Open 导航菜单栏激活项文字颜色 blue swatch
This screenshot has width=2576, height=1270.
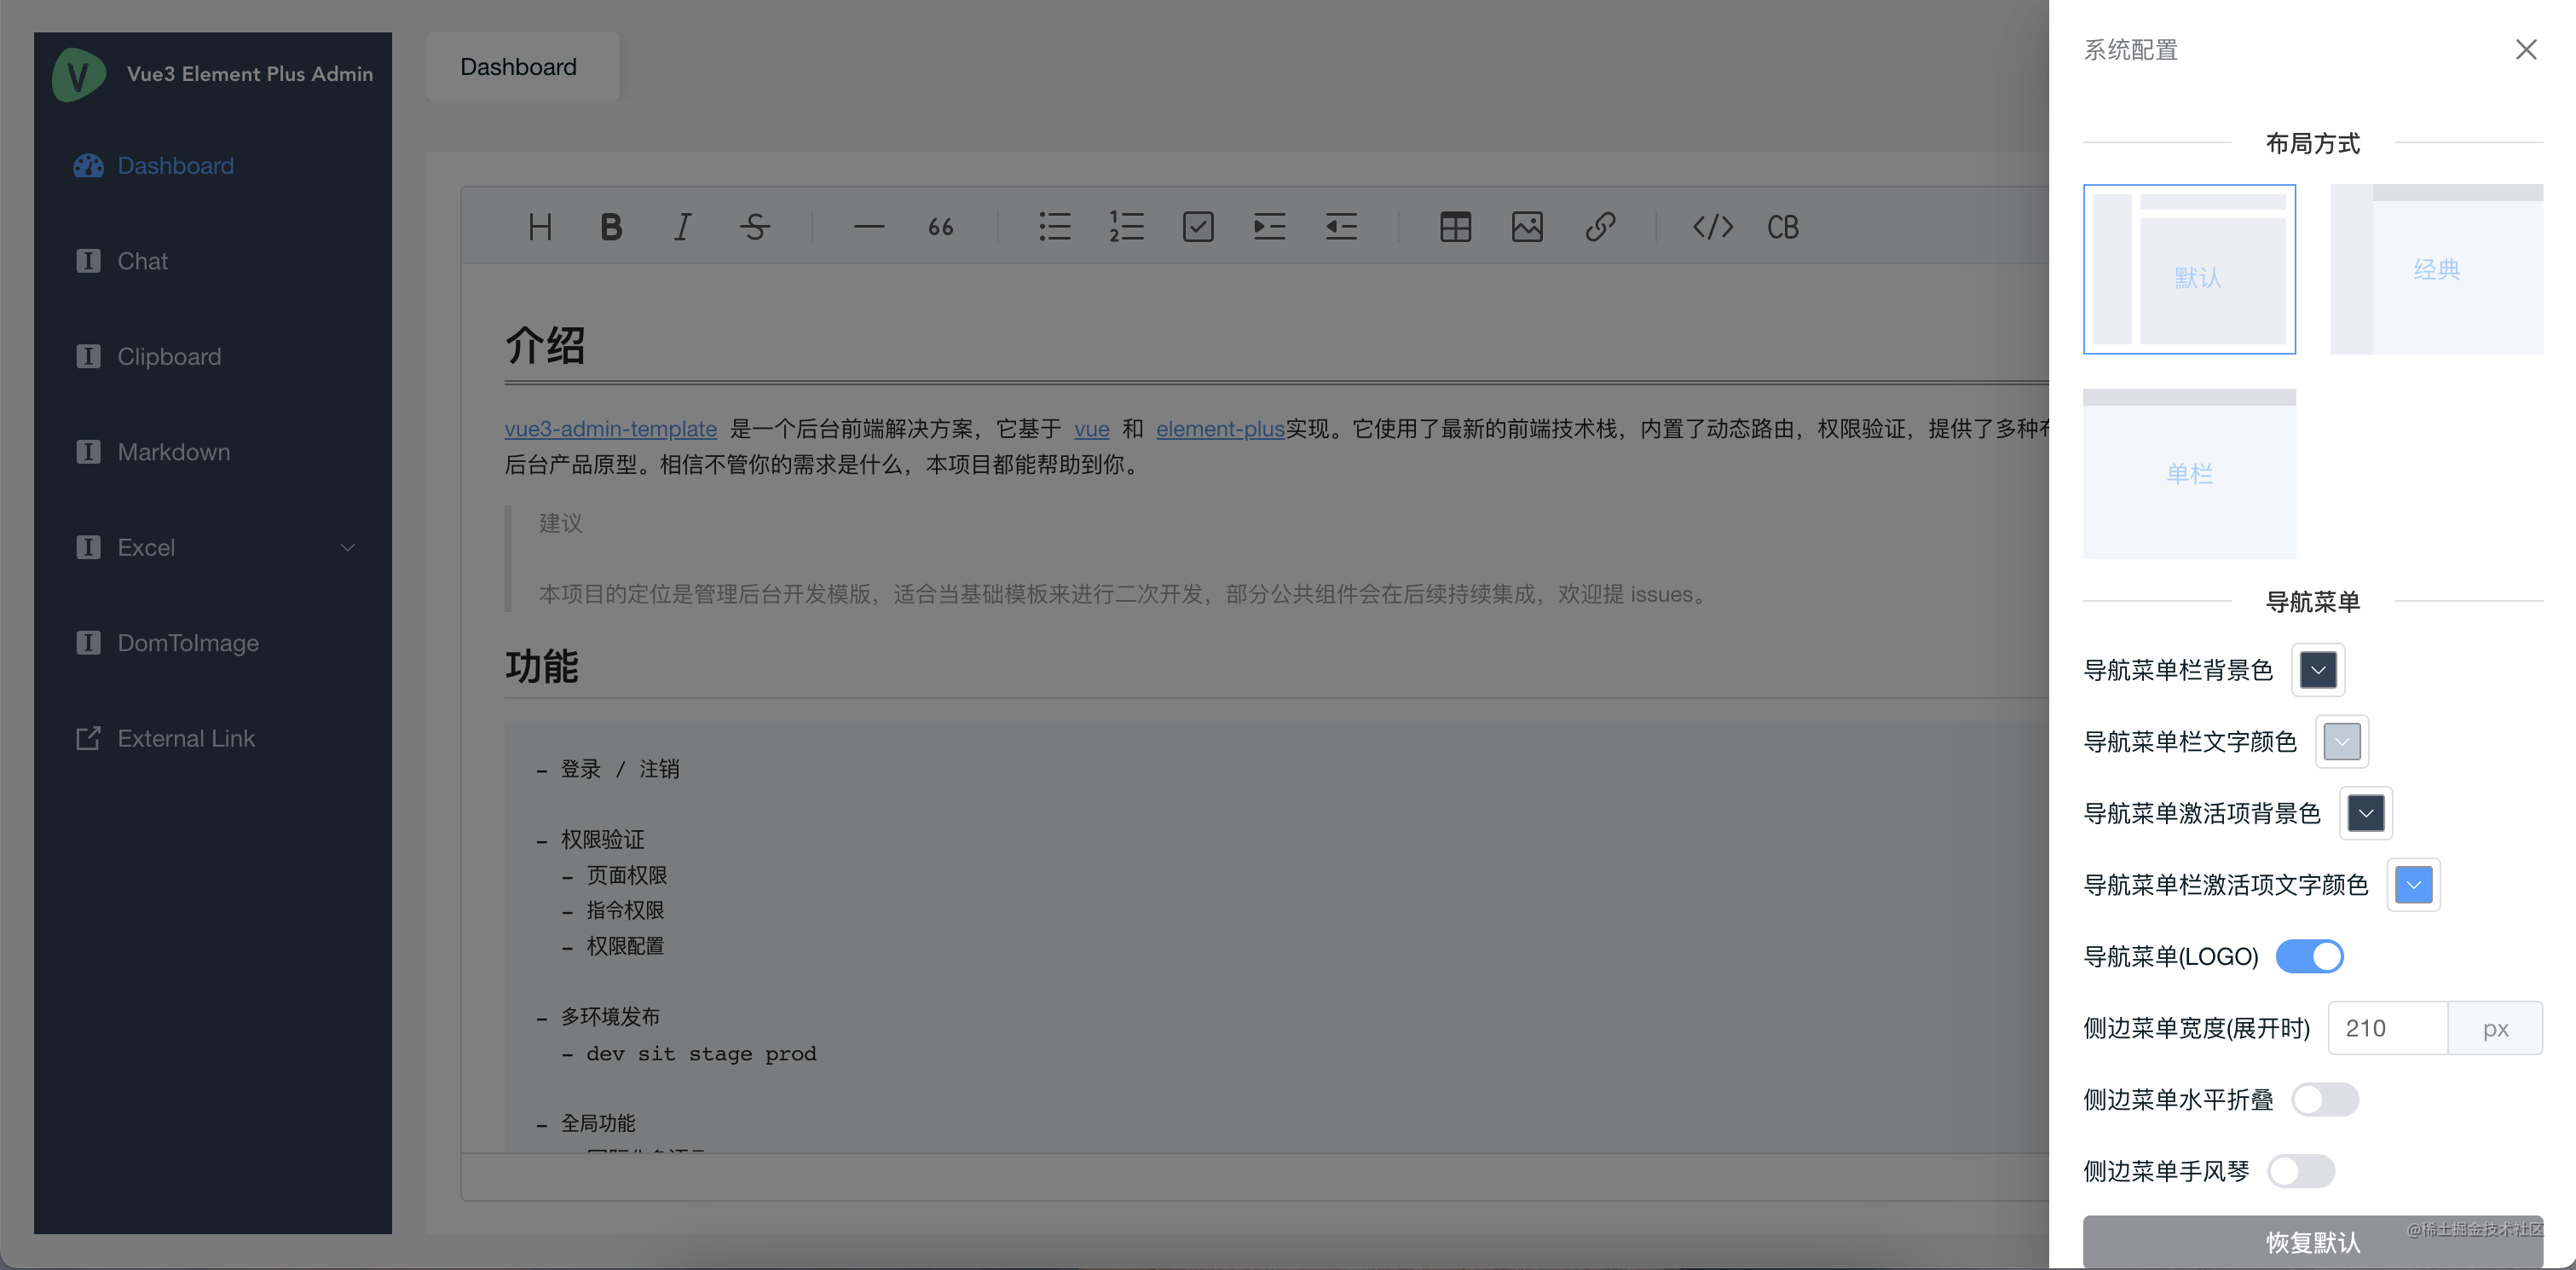pyautogui.click(x=2413, y=885)
